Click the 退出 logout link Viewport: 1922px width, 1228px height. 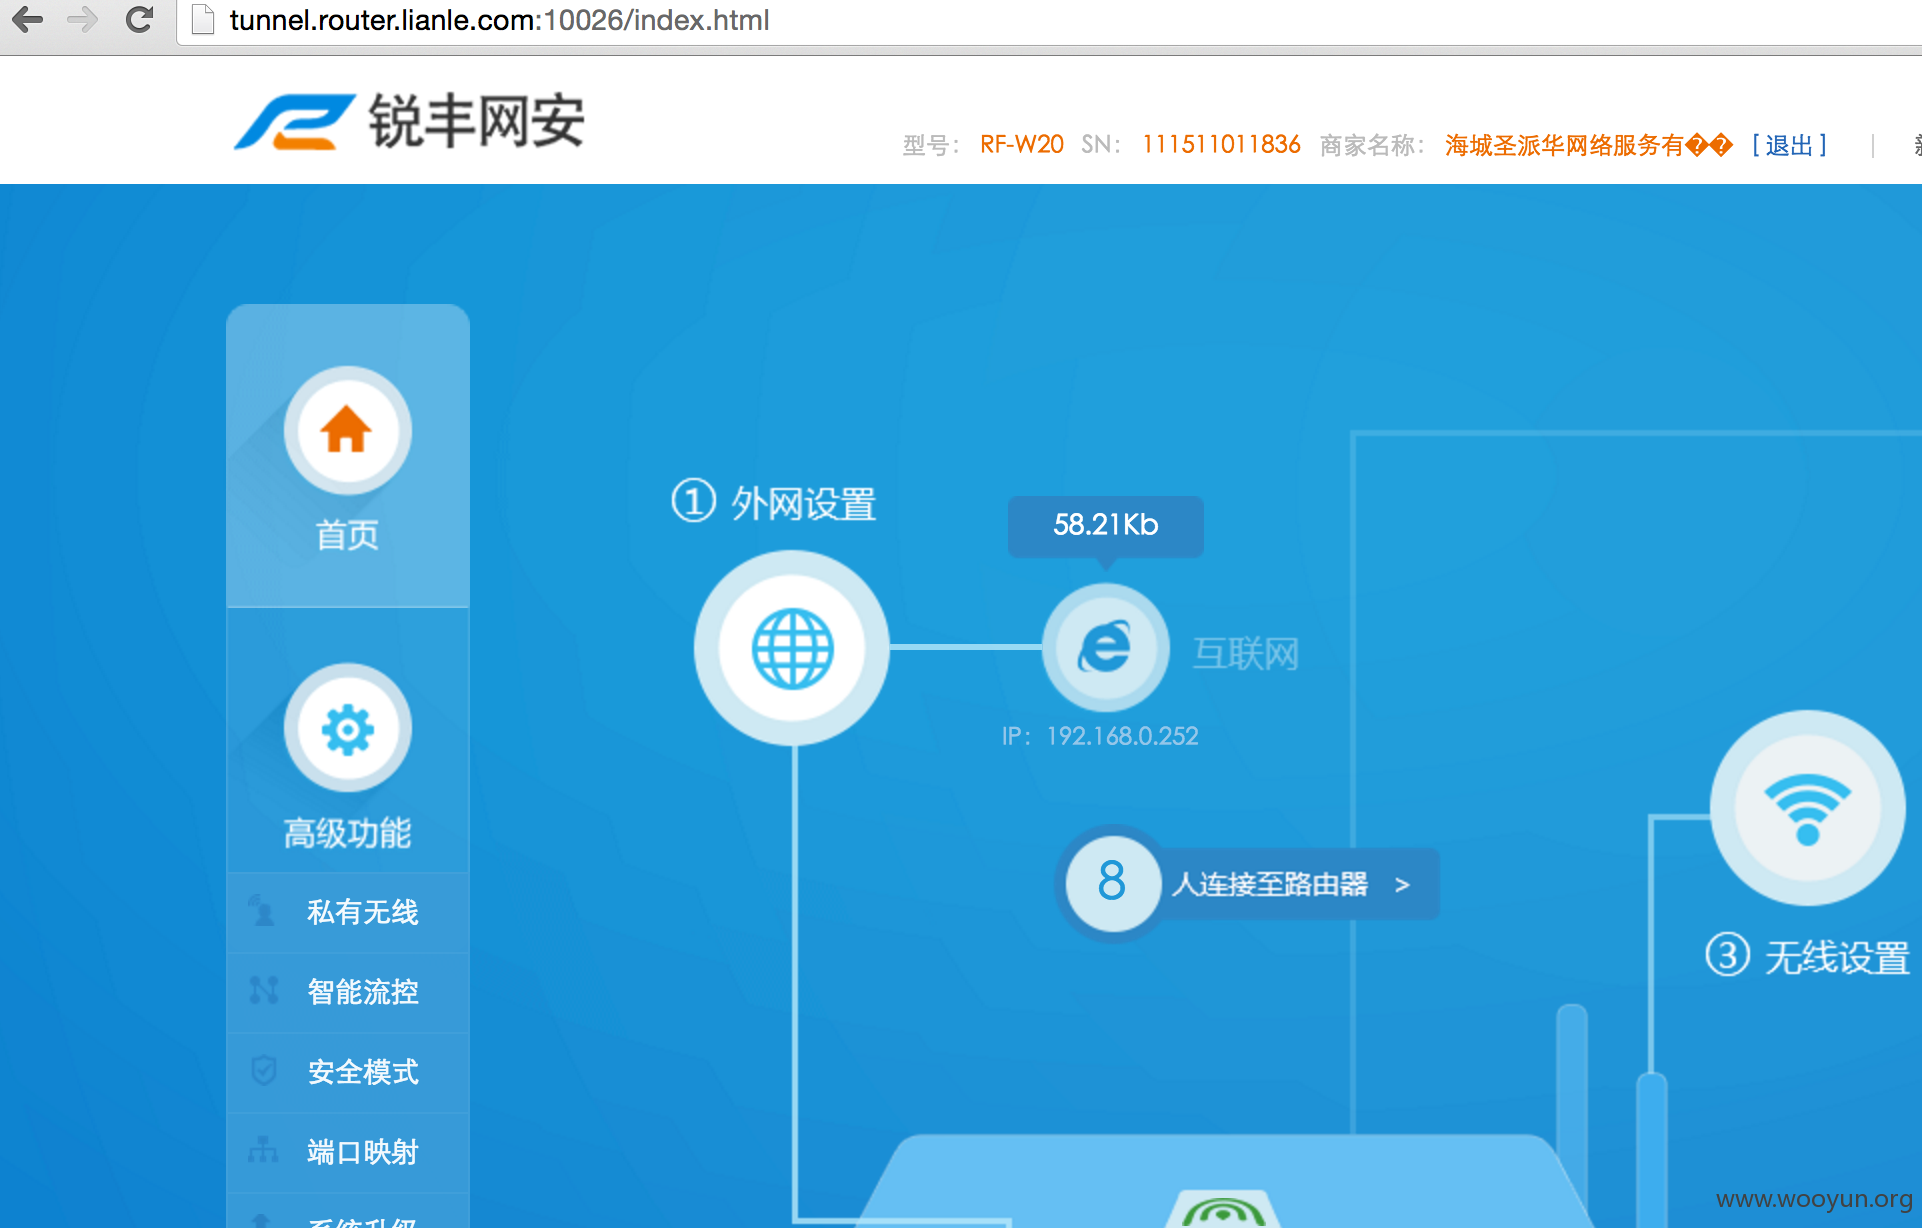pyautogui.click(x=1789, y=145)
